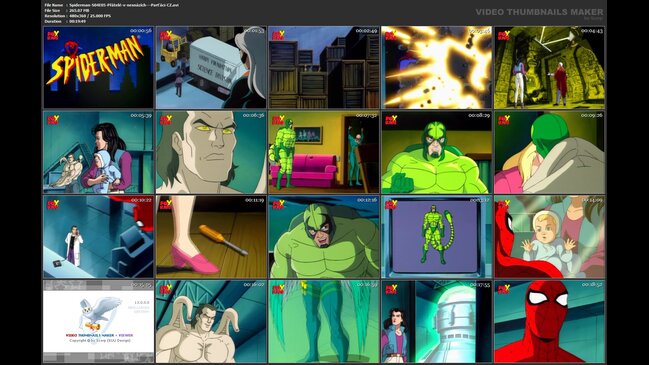649x365 pixels.
Task: Open the muscular man with tentacles thumbnail
Action: tap(211, 322)
